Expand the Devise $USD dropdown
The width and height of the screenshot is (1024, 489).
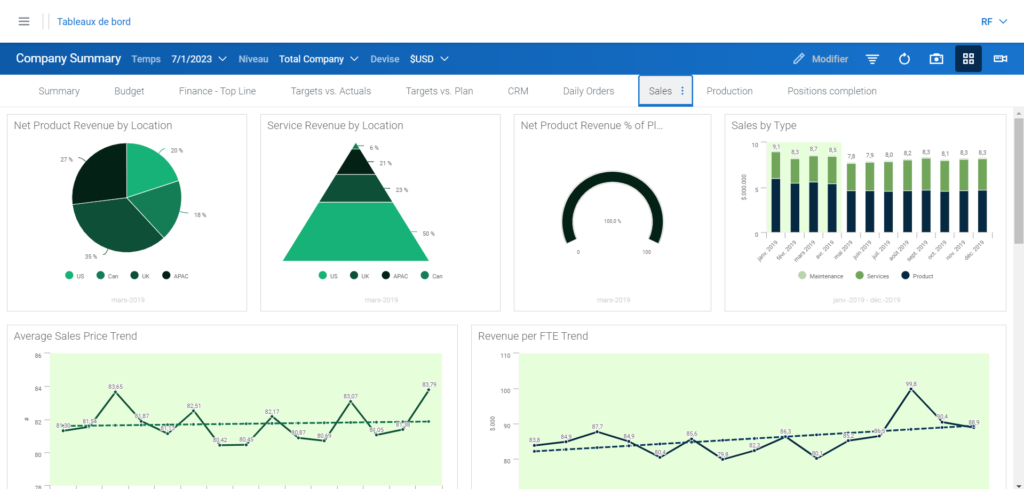coord(429,59)
